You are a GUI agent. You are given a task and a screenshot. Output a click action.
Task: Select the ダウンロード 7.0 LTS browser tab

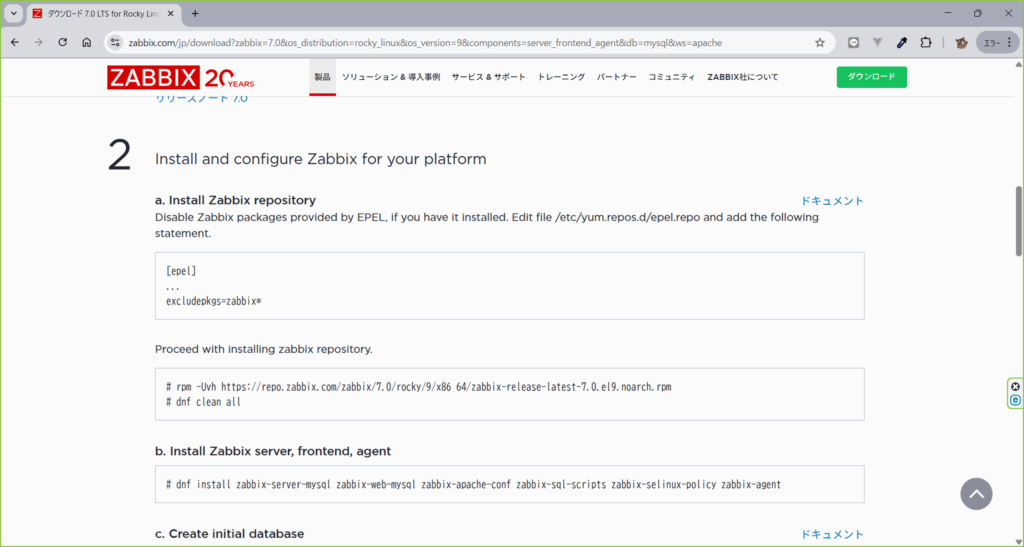coord(104,13)
